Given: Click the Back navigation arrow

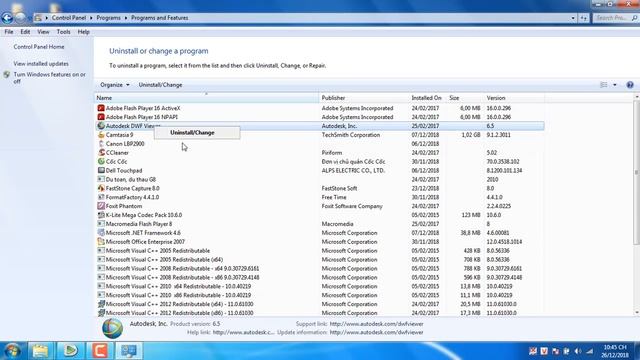Looking at the screenshot, I should point(7,18).
